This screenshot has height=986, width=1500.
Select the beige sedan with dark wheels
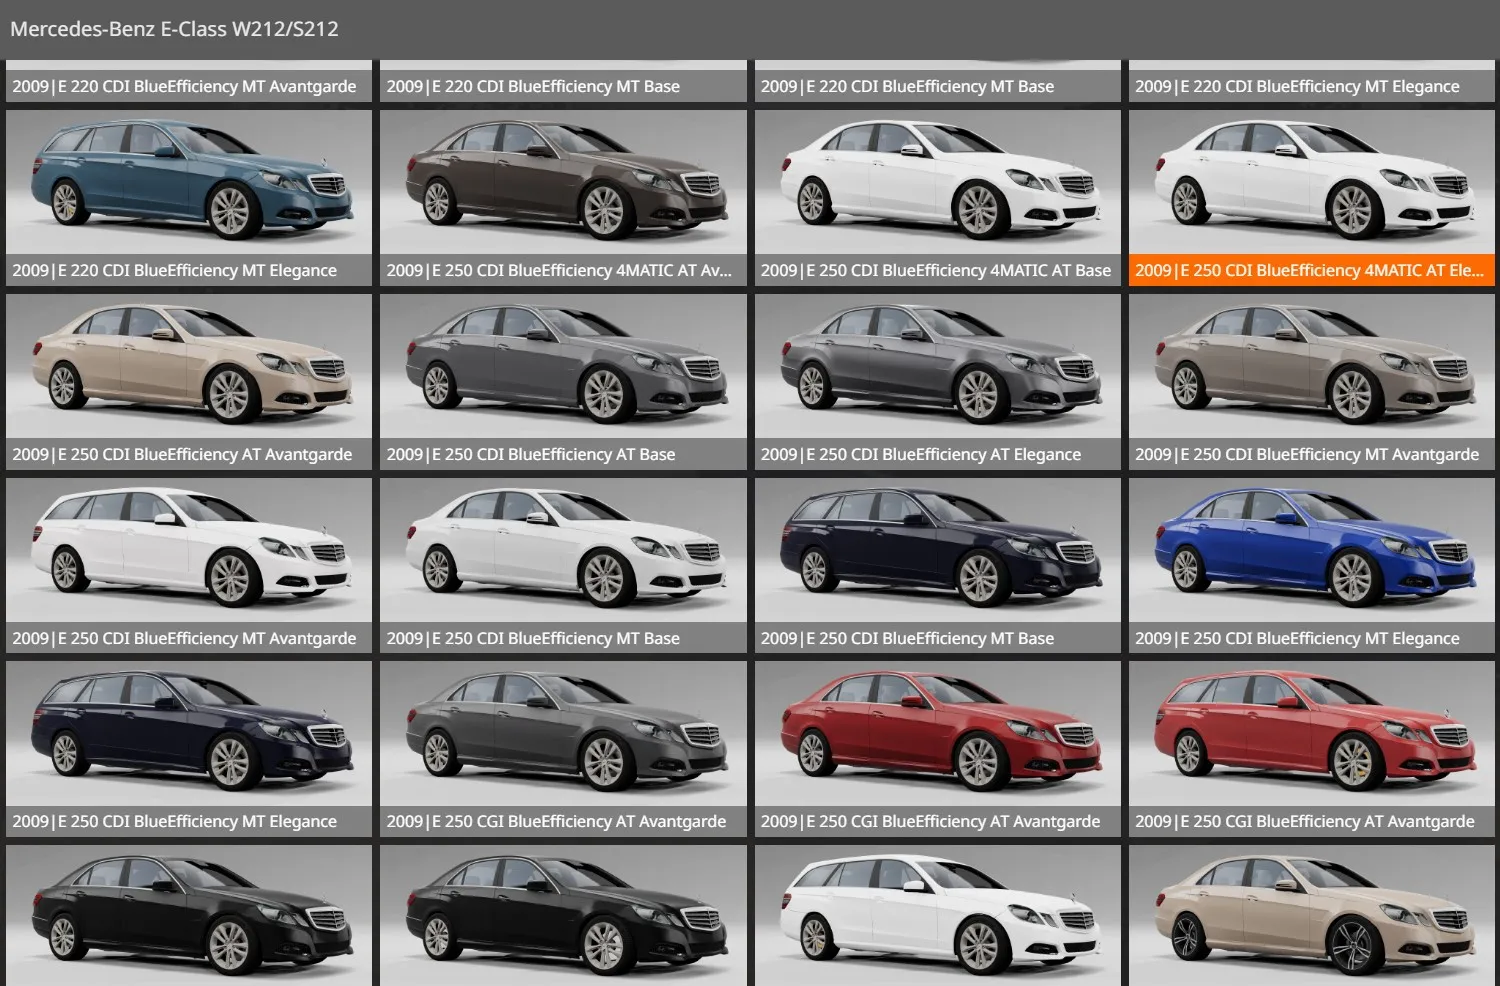(1312, 915)
